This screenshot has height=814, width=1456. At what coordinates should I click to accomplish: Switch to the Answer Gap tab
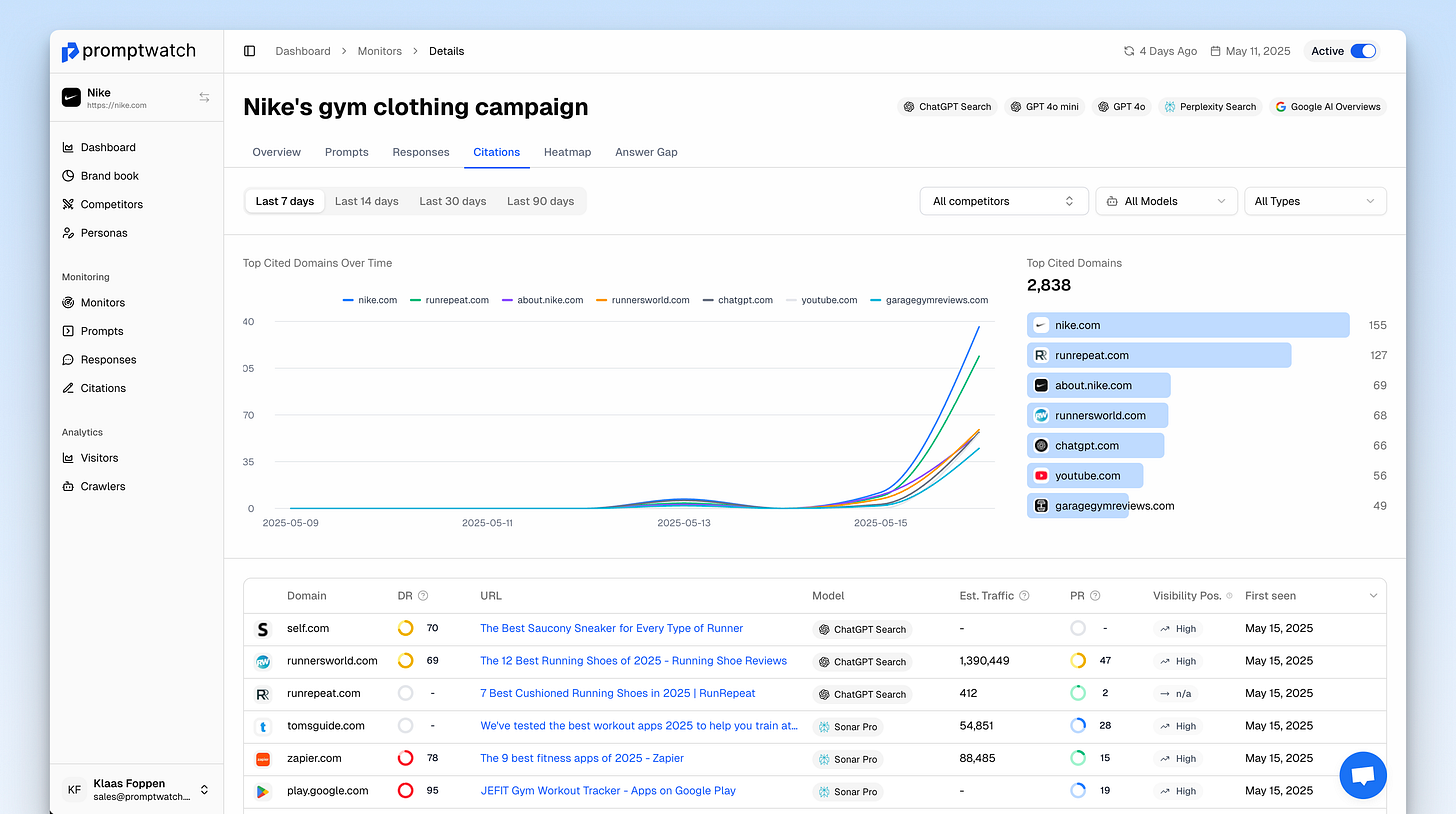pos(646,152)
